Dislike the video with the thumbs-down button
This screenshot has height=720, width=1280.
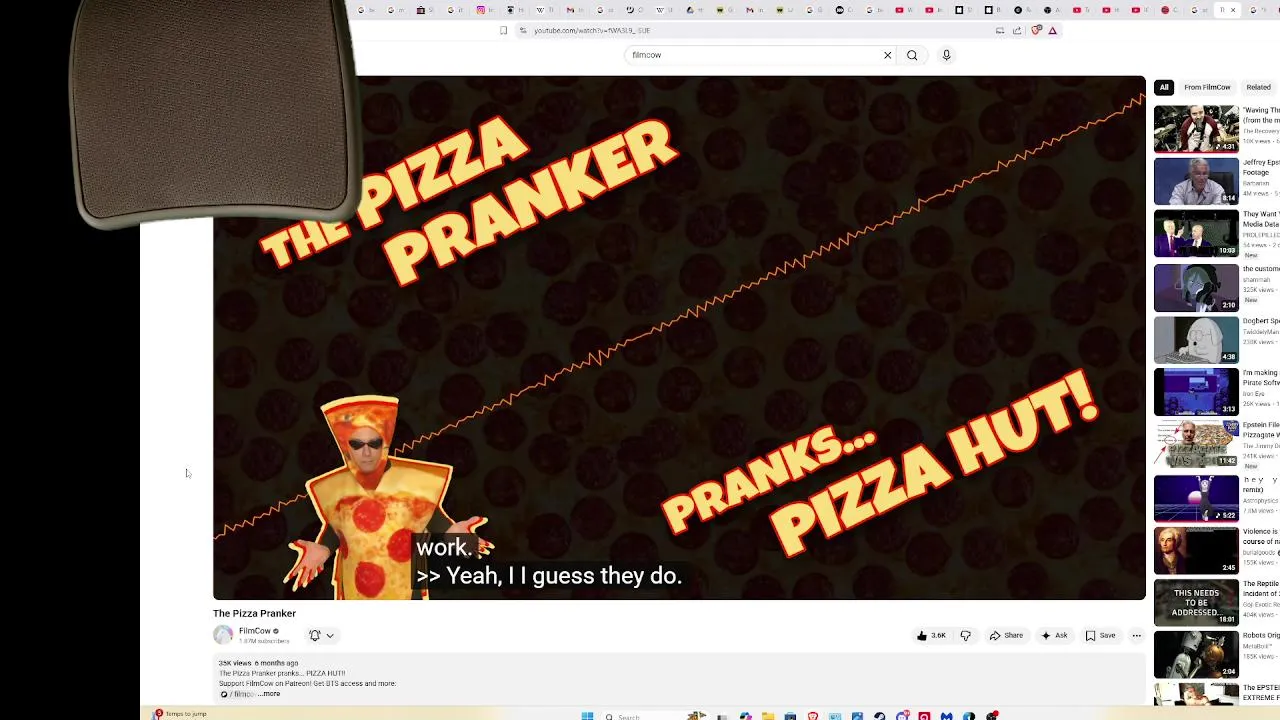[965, 636]
